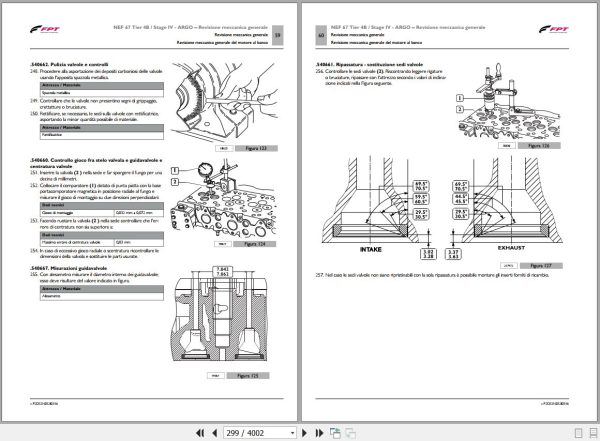Click the valve brushing illustration on page 59
Screen dimensions: 600x441
[x=224, y=102]
